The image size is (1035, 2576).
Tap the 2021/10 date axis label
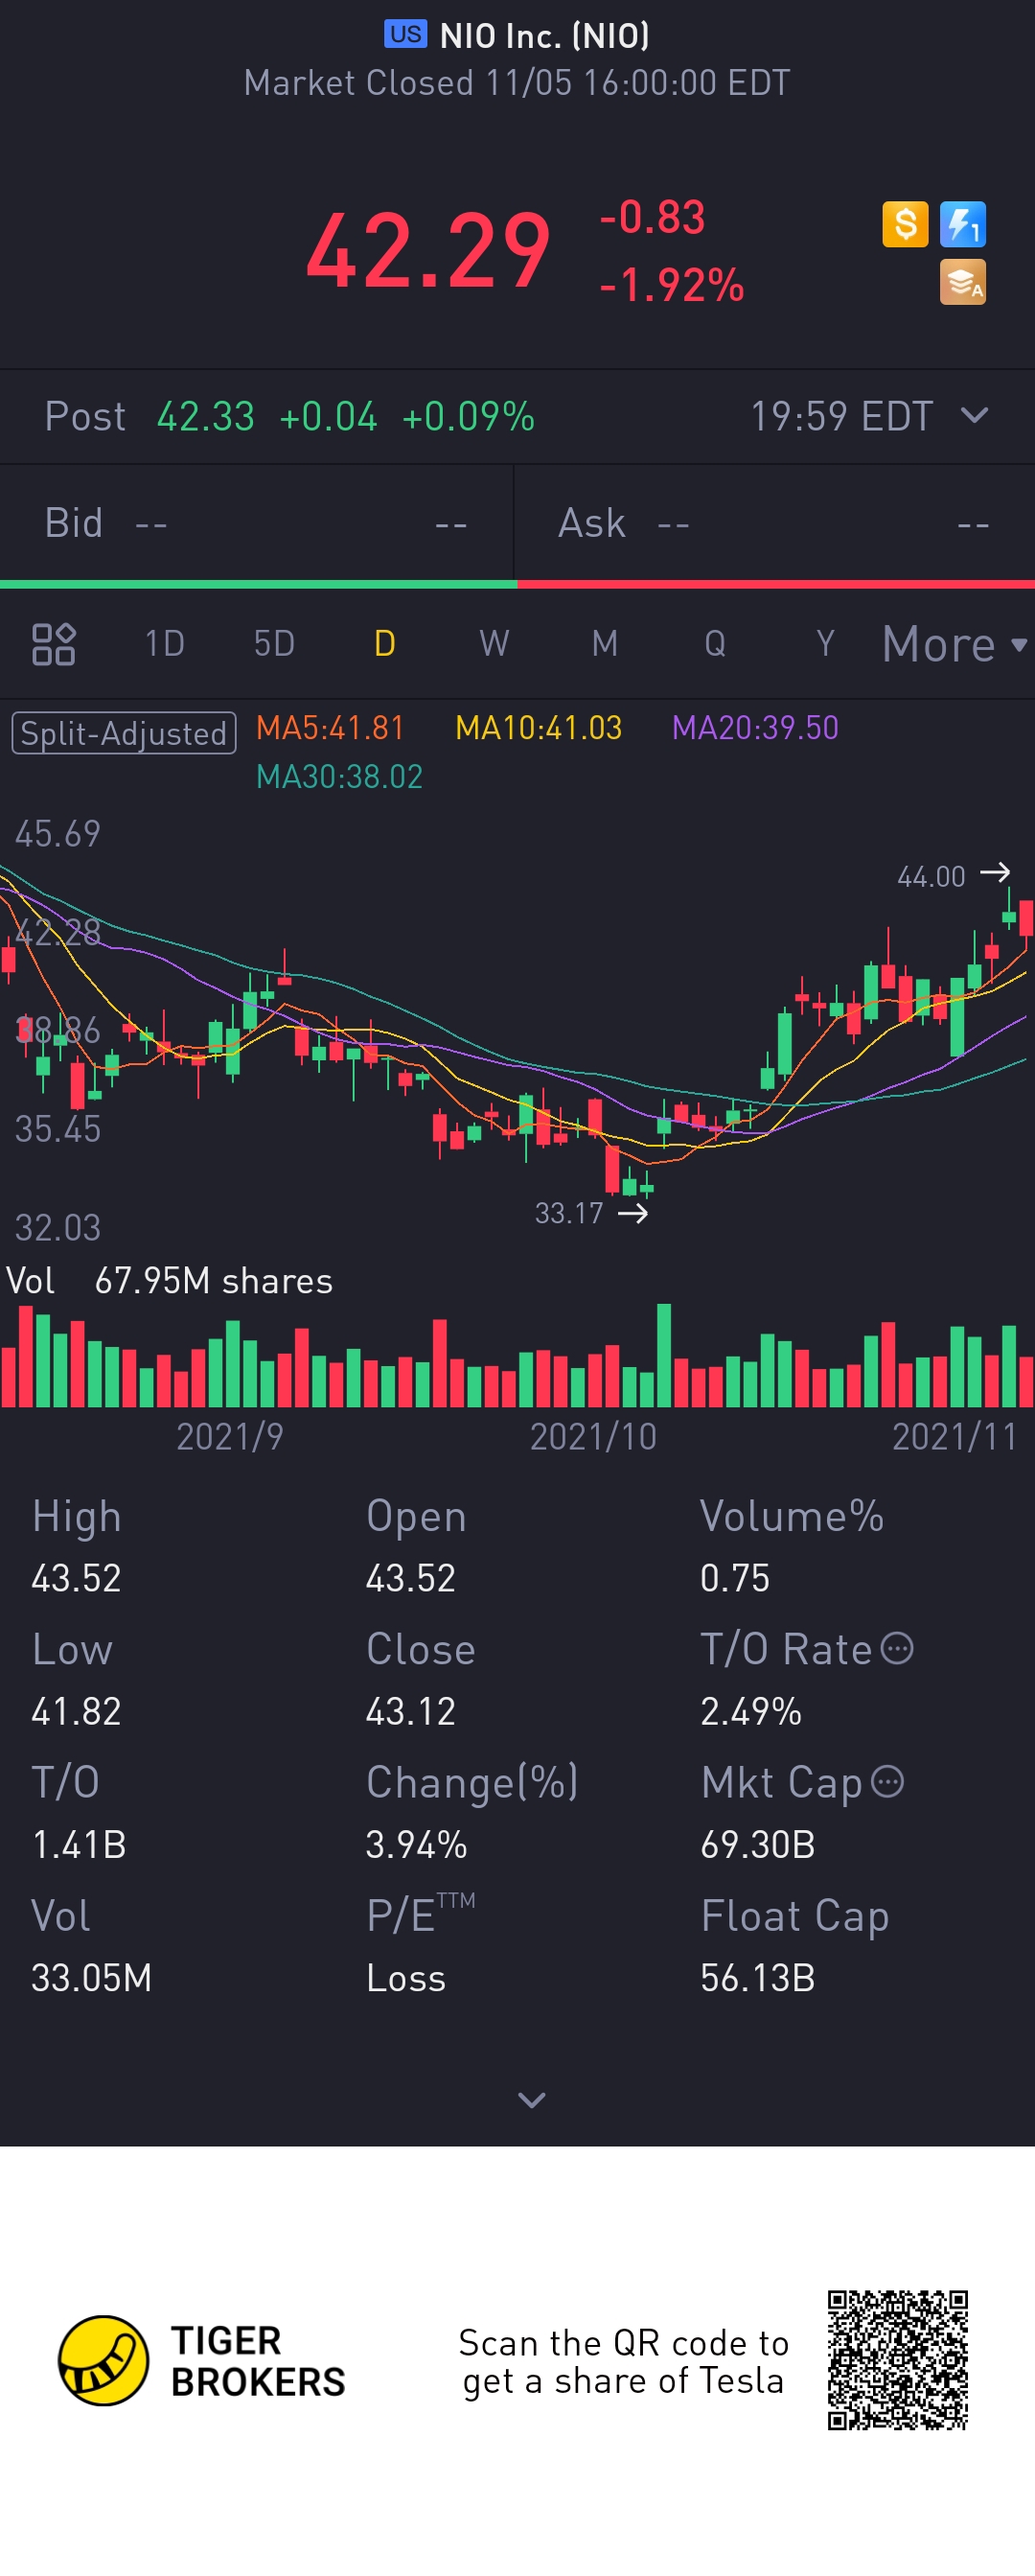(x=593, y=1436)
